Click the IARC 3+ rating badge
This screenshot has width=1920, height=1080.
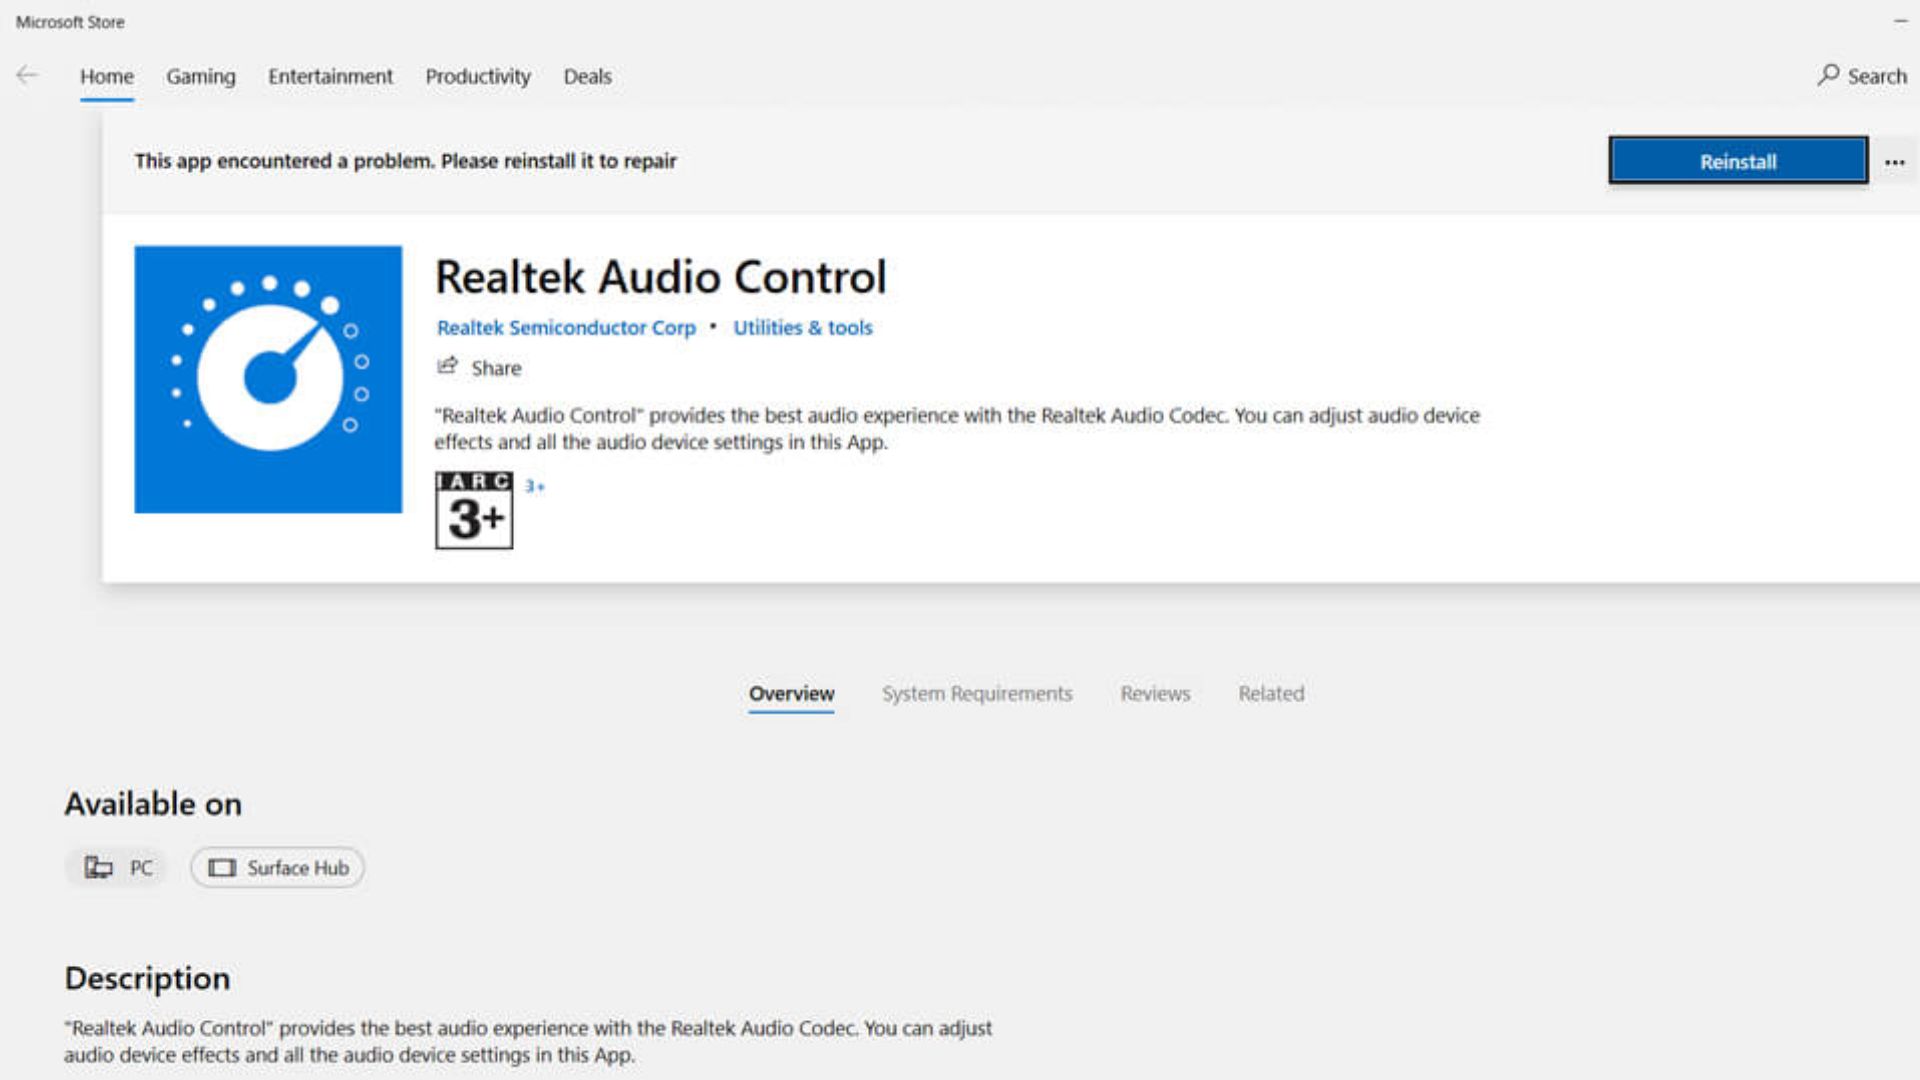474,510
